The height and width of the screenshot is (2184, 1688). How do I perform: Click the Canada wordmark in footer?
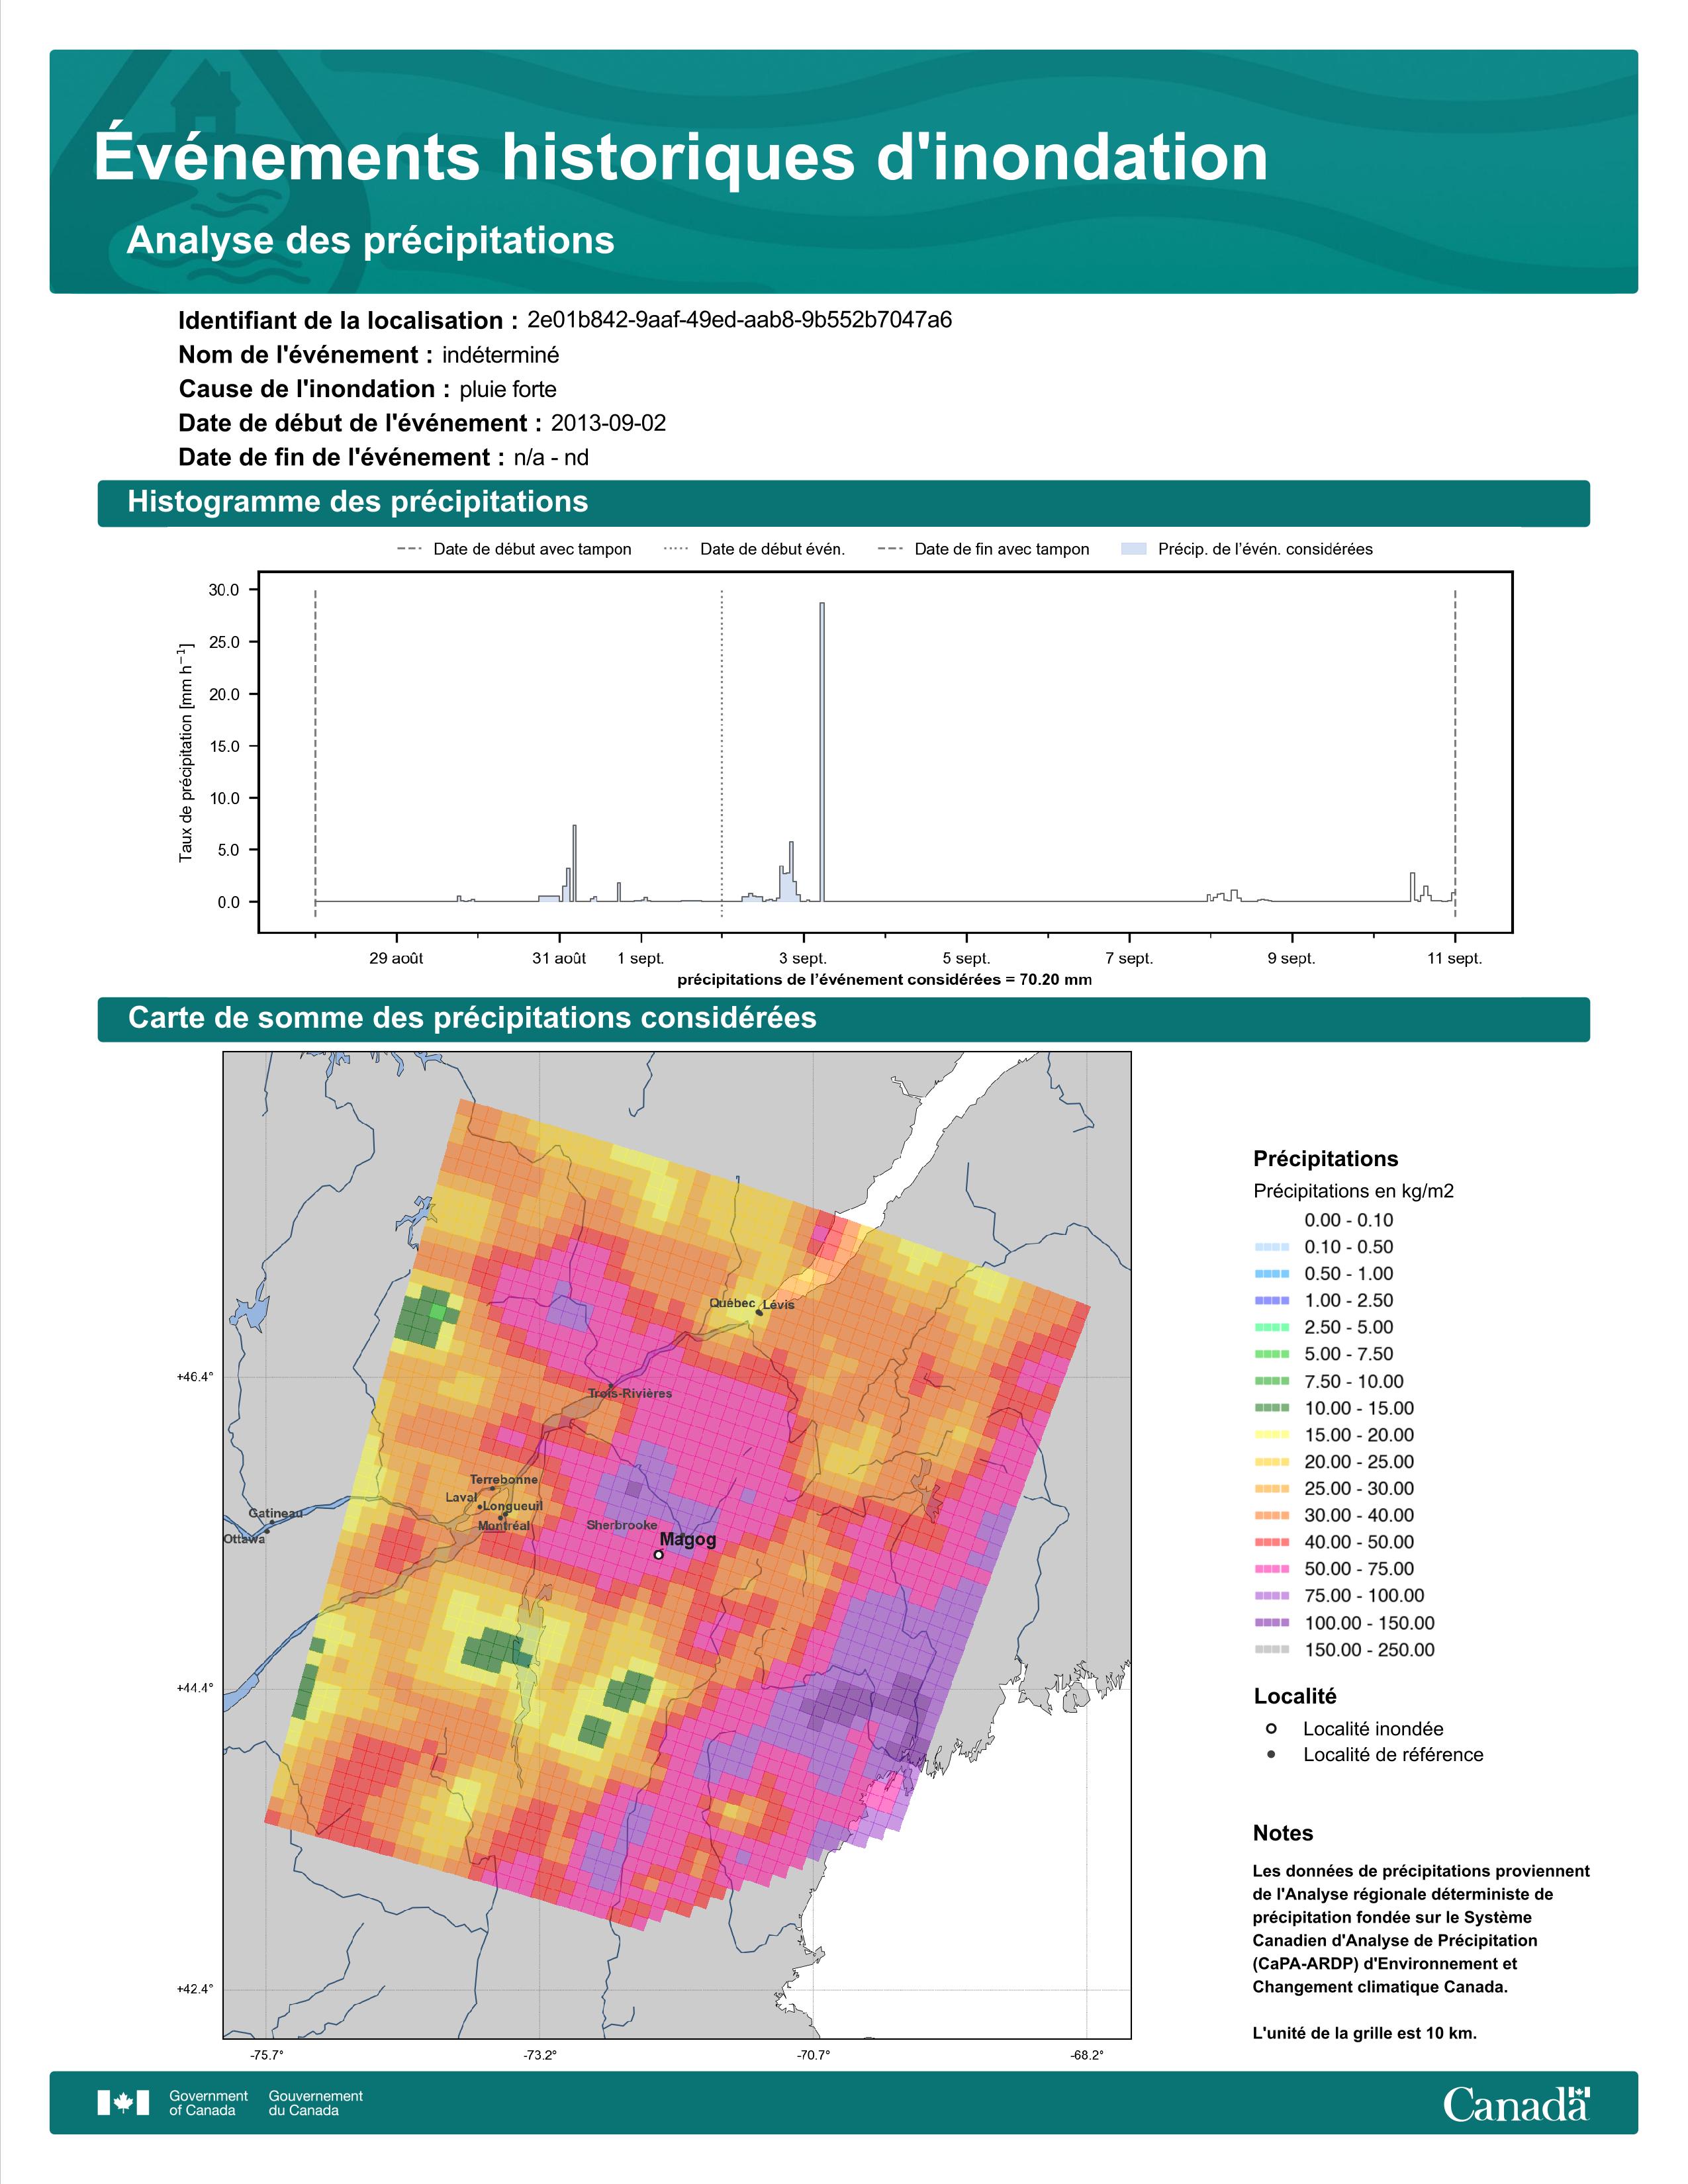[x=1516, y=2103]
